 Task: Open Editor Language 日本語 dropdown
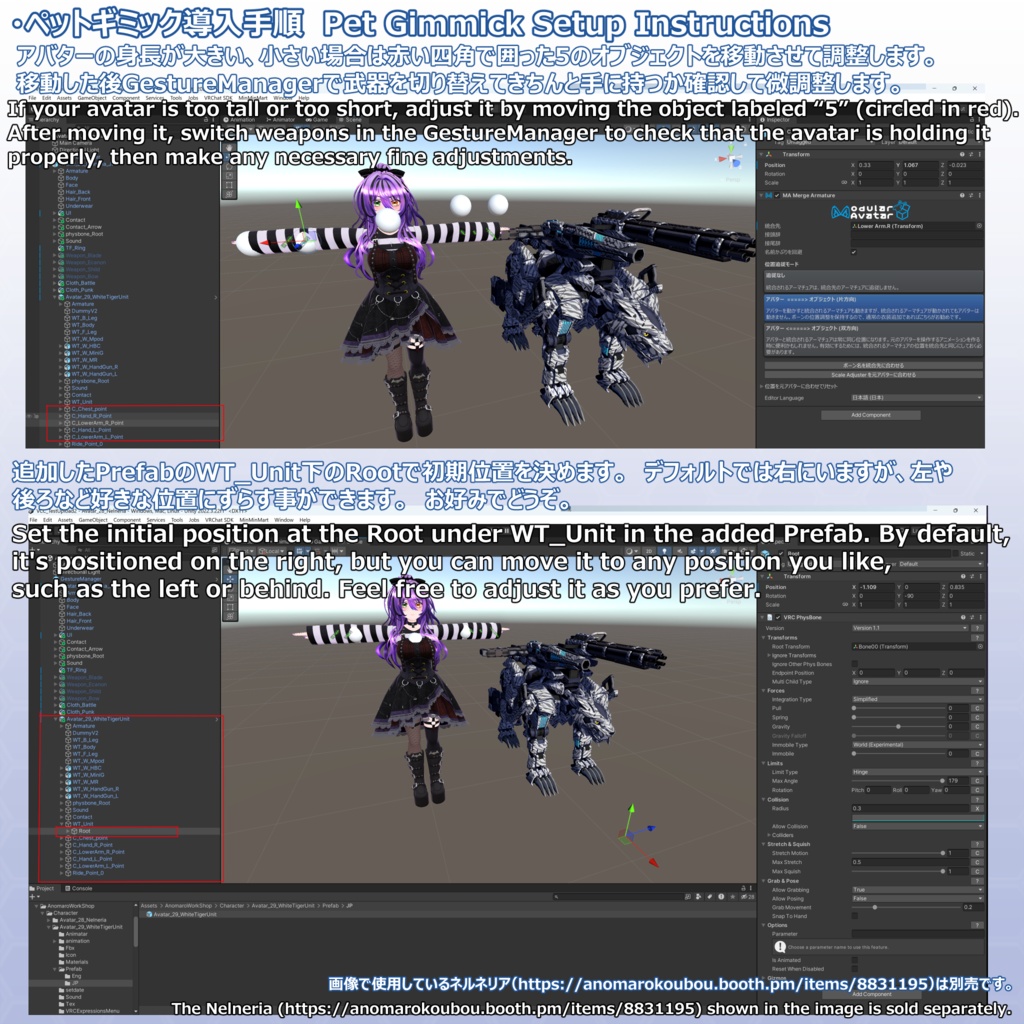pos(917,398)
